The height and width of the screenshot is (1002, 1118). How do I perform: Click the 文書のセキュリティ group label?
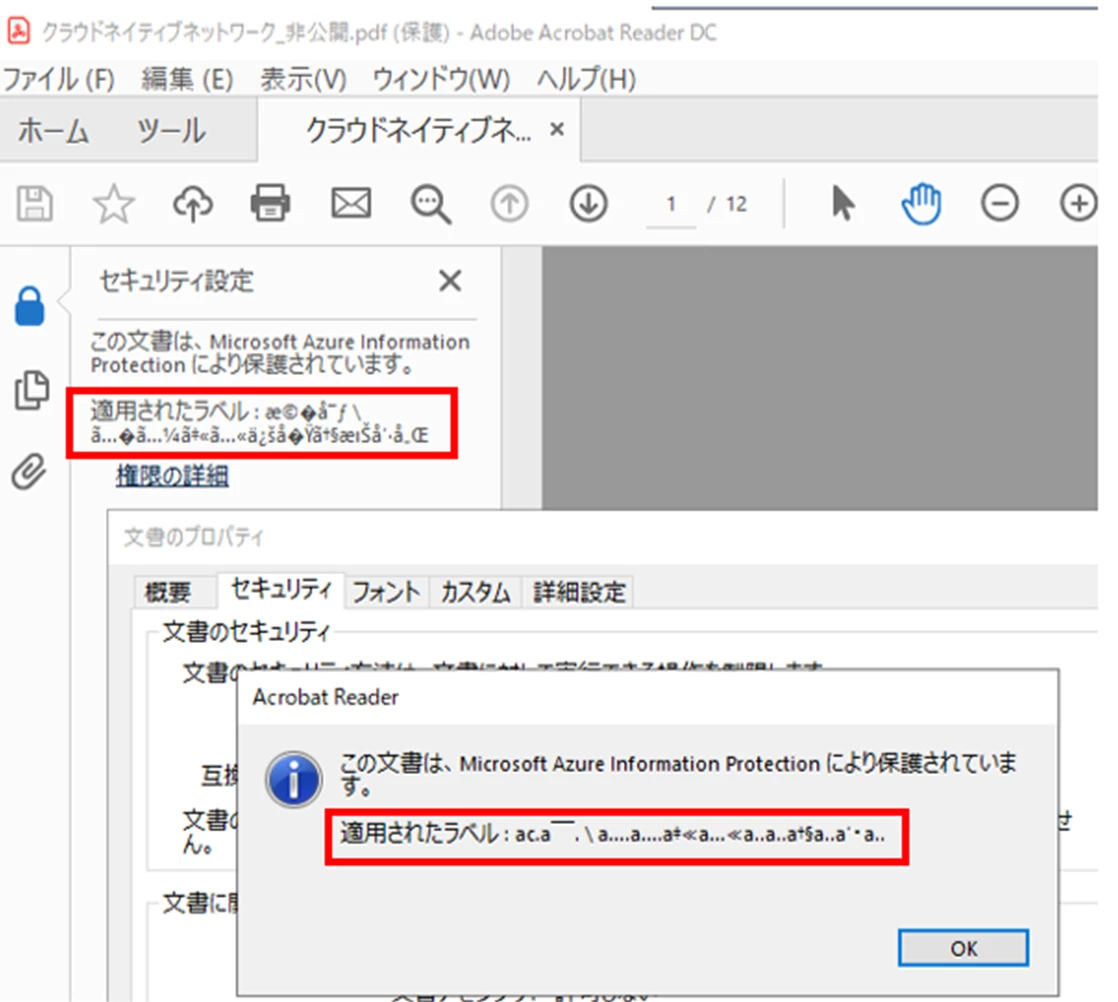[247, 632]
